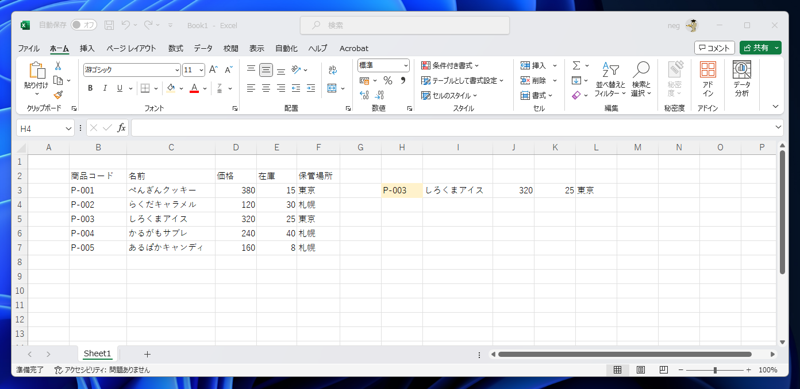Toggle Underline formatting

[x=119, y=88]
